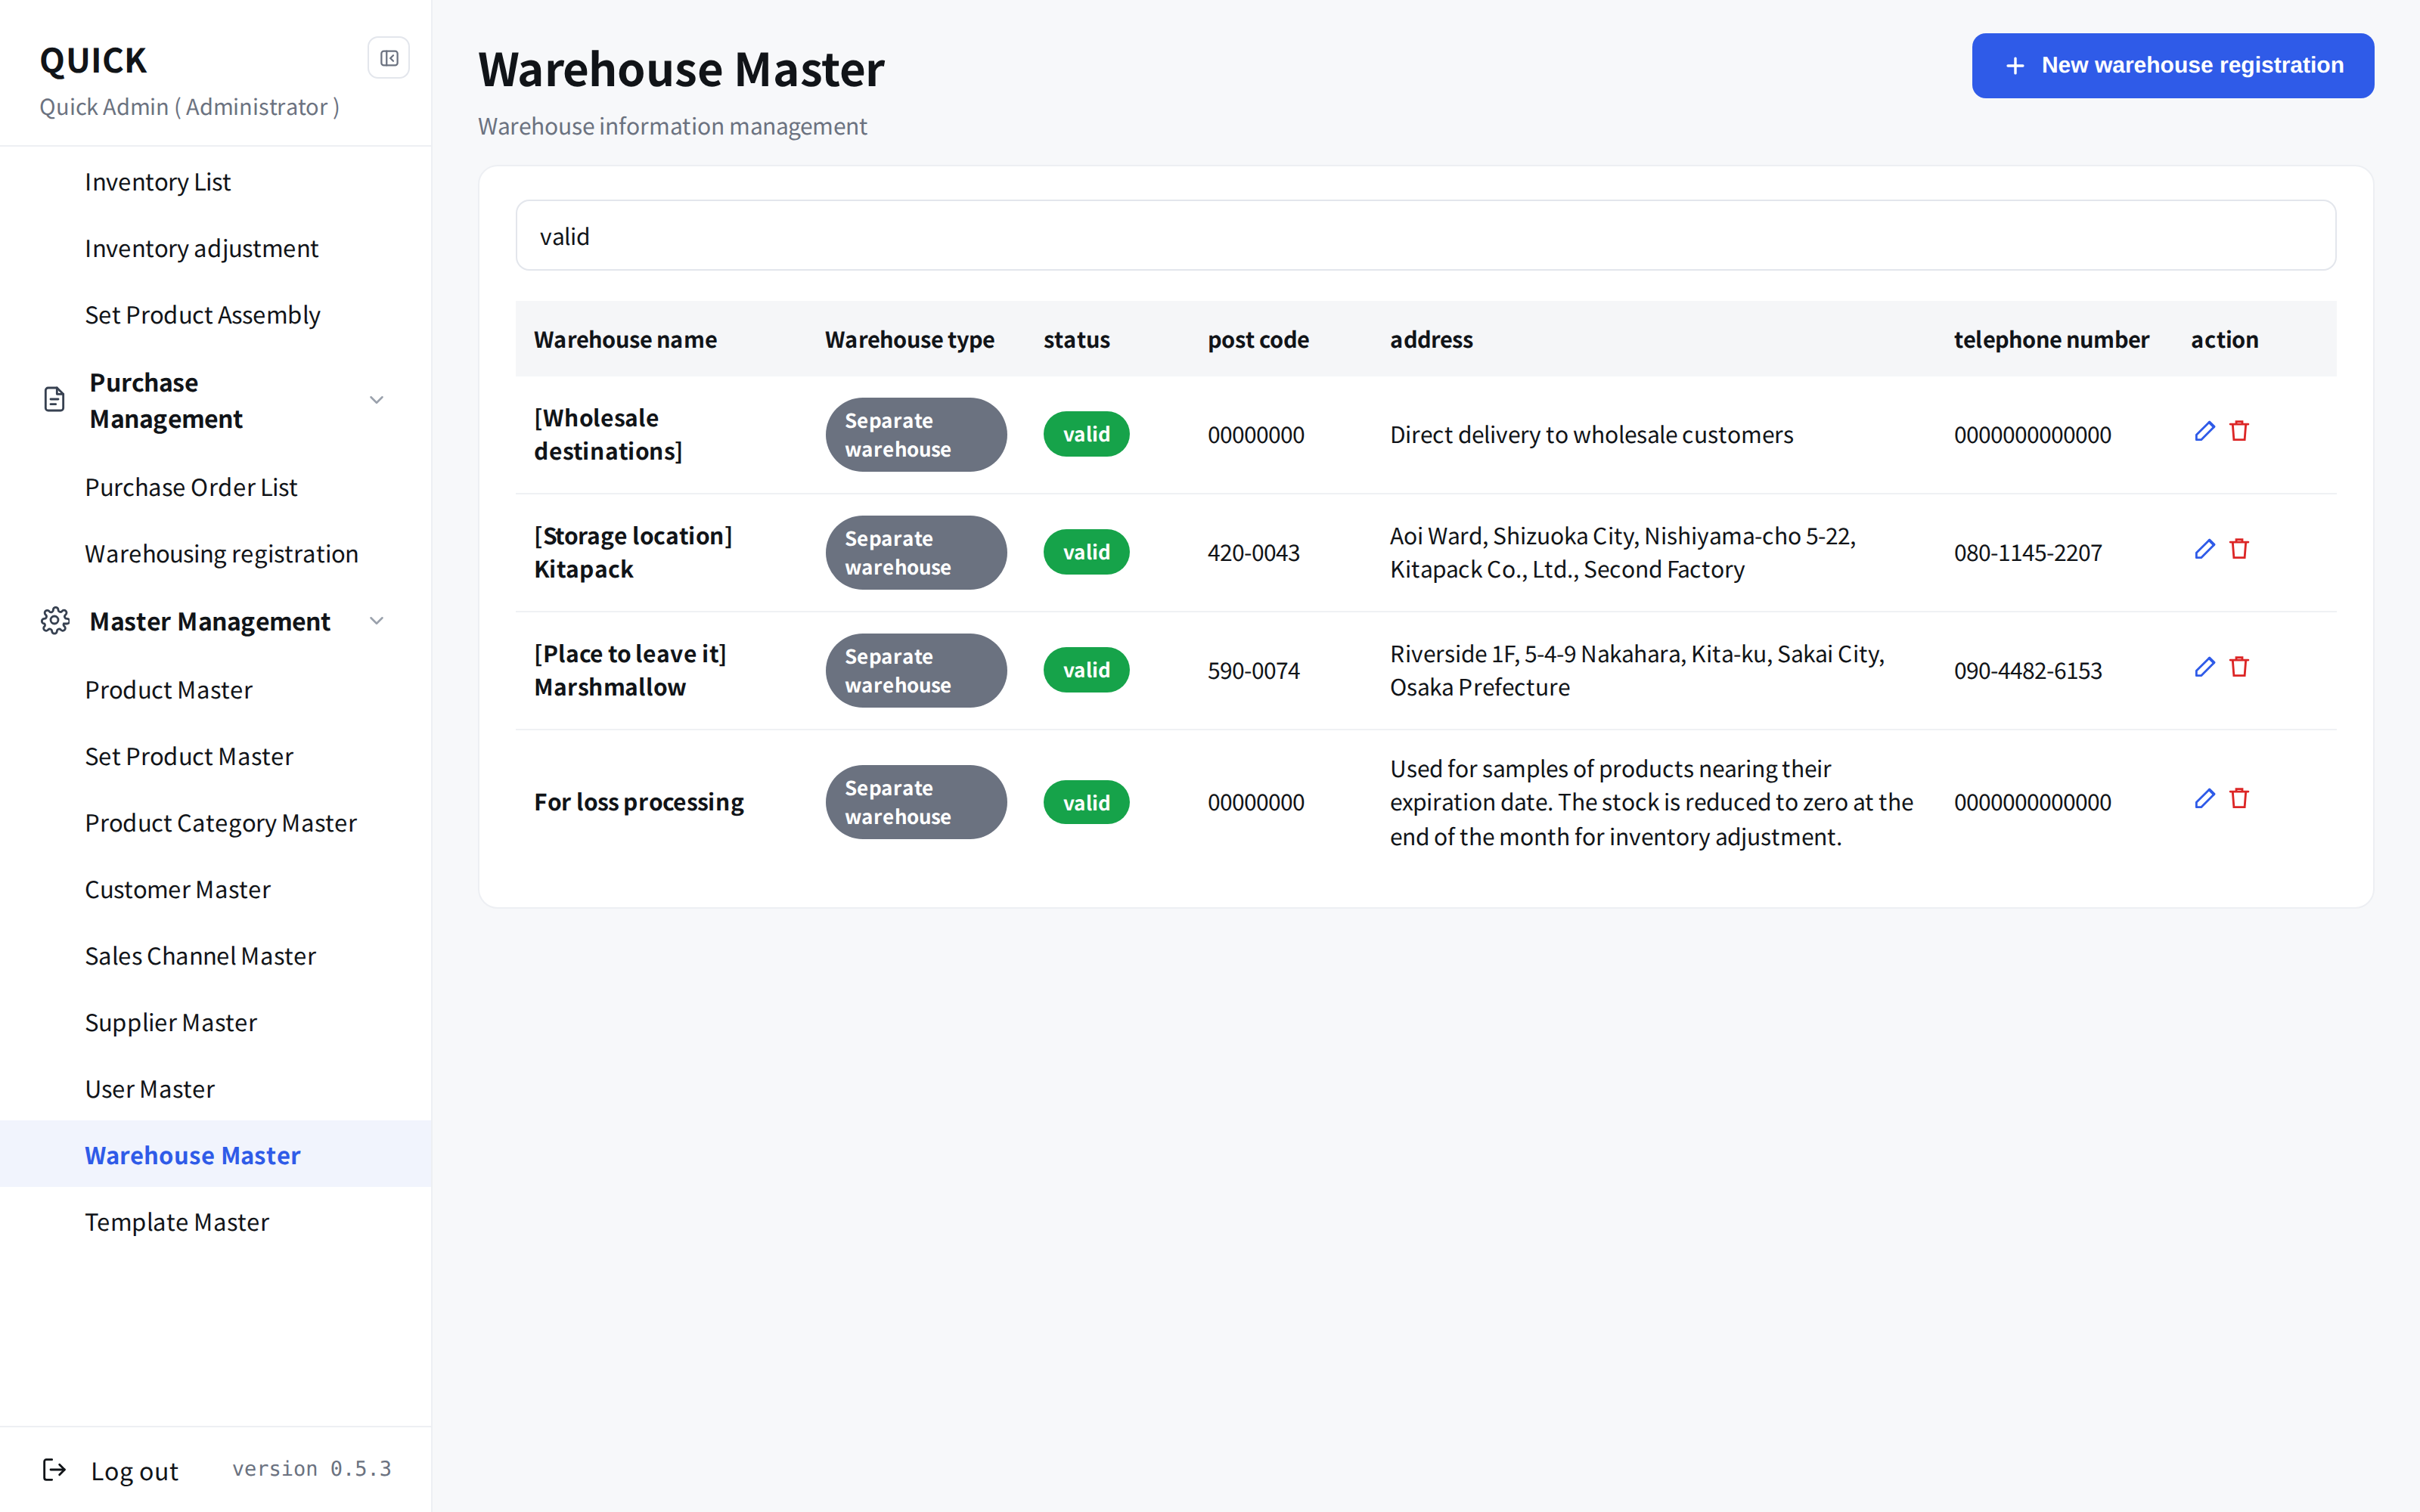
Task: Click the Master Management gear icon
Action: click(x=55, y=621)
